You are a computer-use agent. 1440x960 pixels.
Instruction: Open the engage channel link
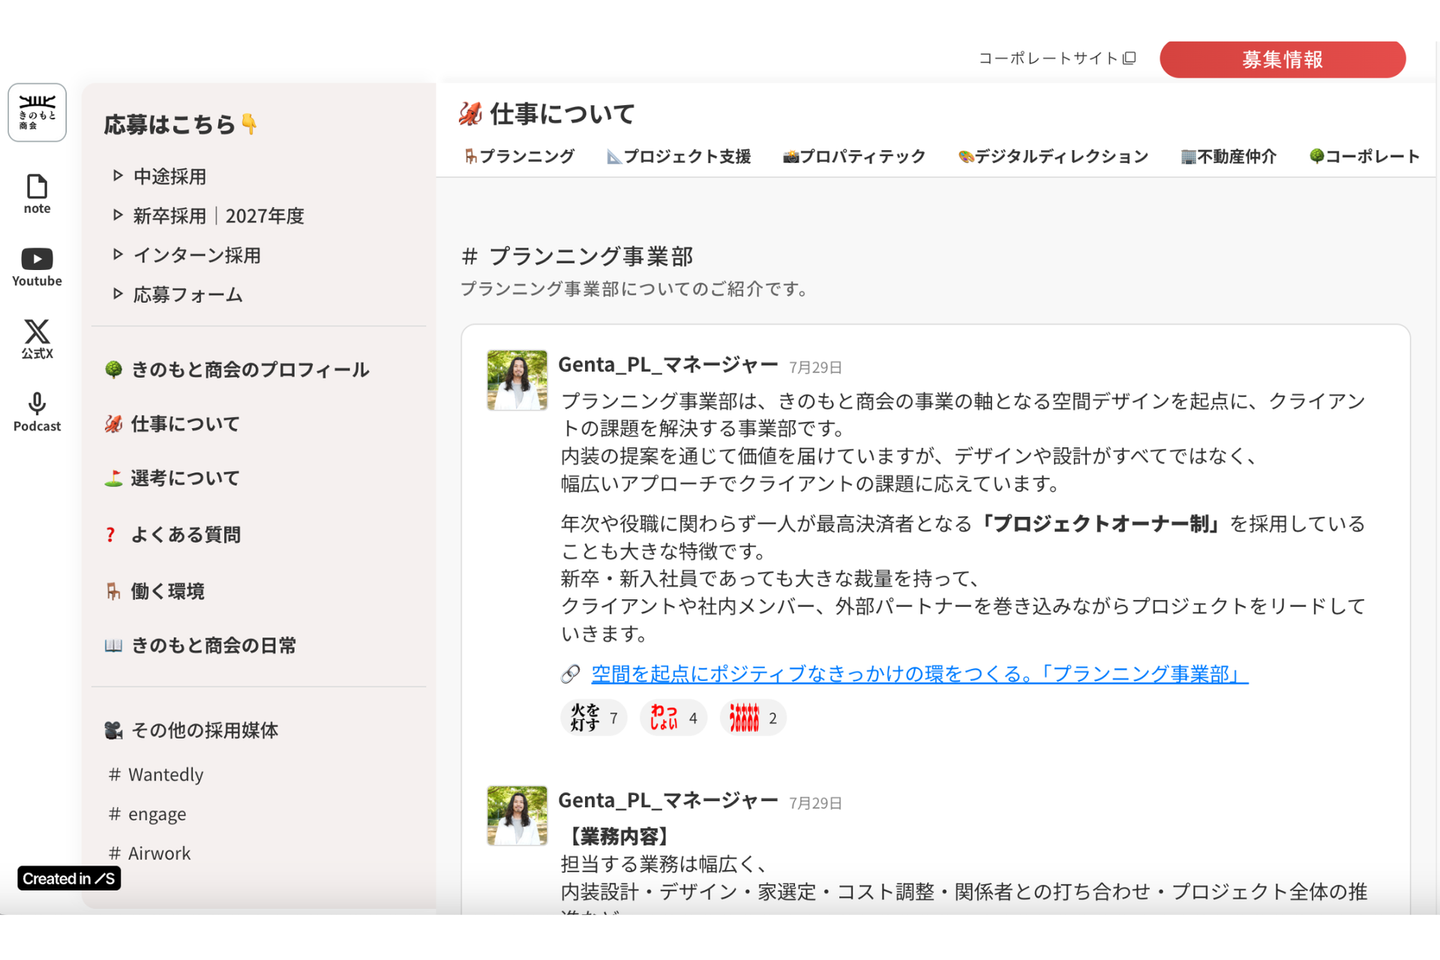click(x=157, y=814)
